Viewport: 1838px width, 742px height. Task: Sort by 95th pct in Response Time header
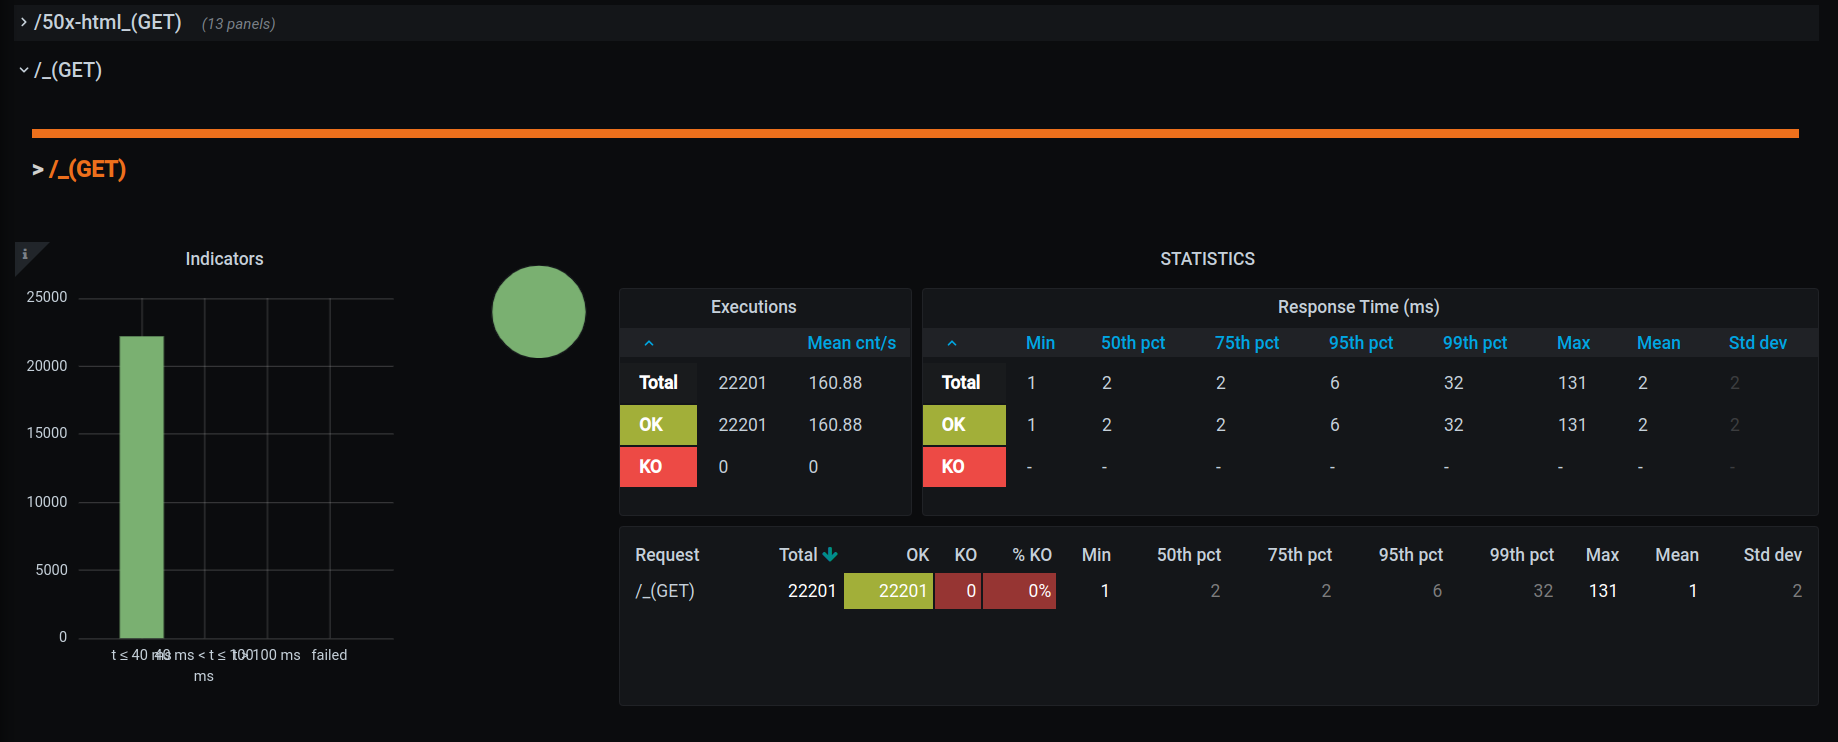tap(1360, 343)
